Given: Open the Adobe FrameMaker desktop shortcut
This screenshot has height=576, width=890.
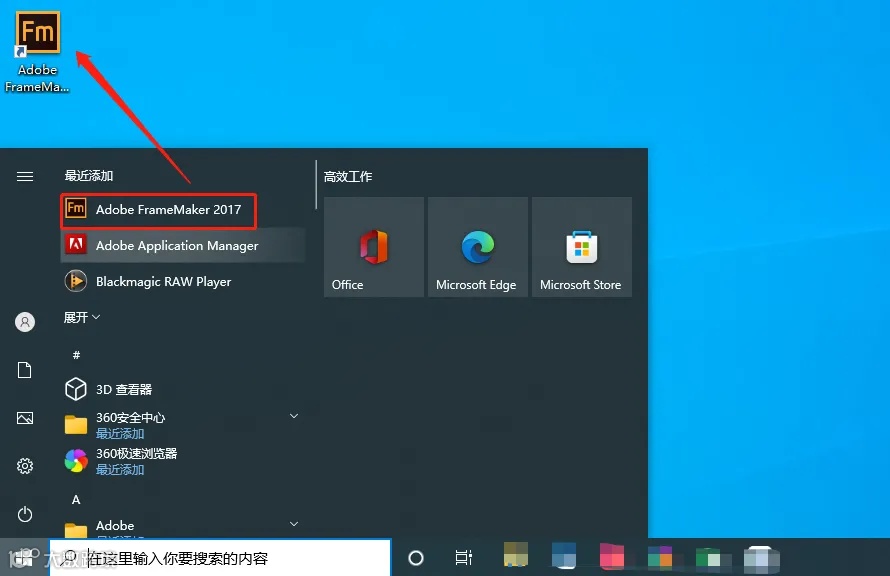Looking at the screenshot, I should point(37,51).
